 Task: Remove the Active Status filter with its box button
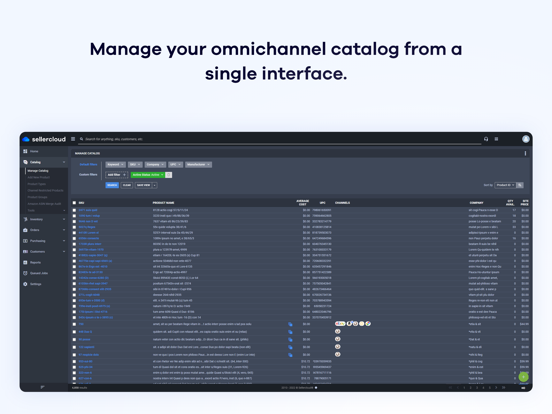tap(169, 175)
